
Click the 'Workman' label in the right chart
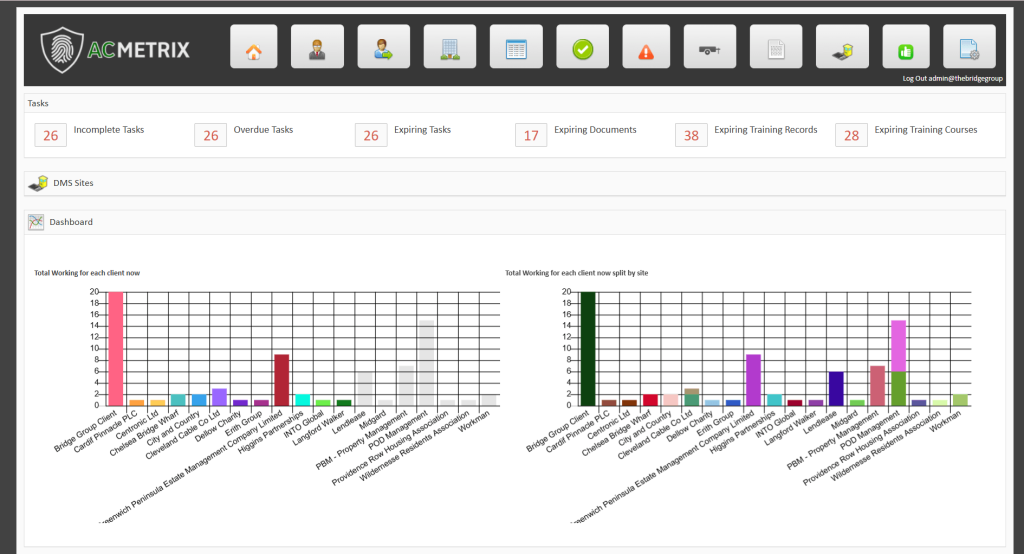coord(946,421)
